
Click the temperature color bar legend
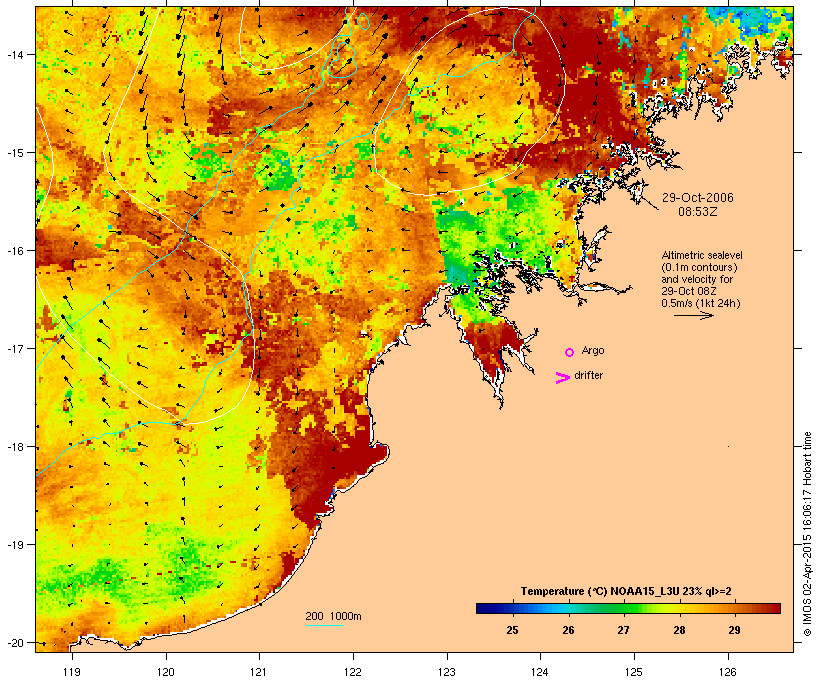[628, 608]
